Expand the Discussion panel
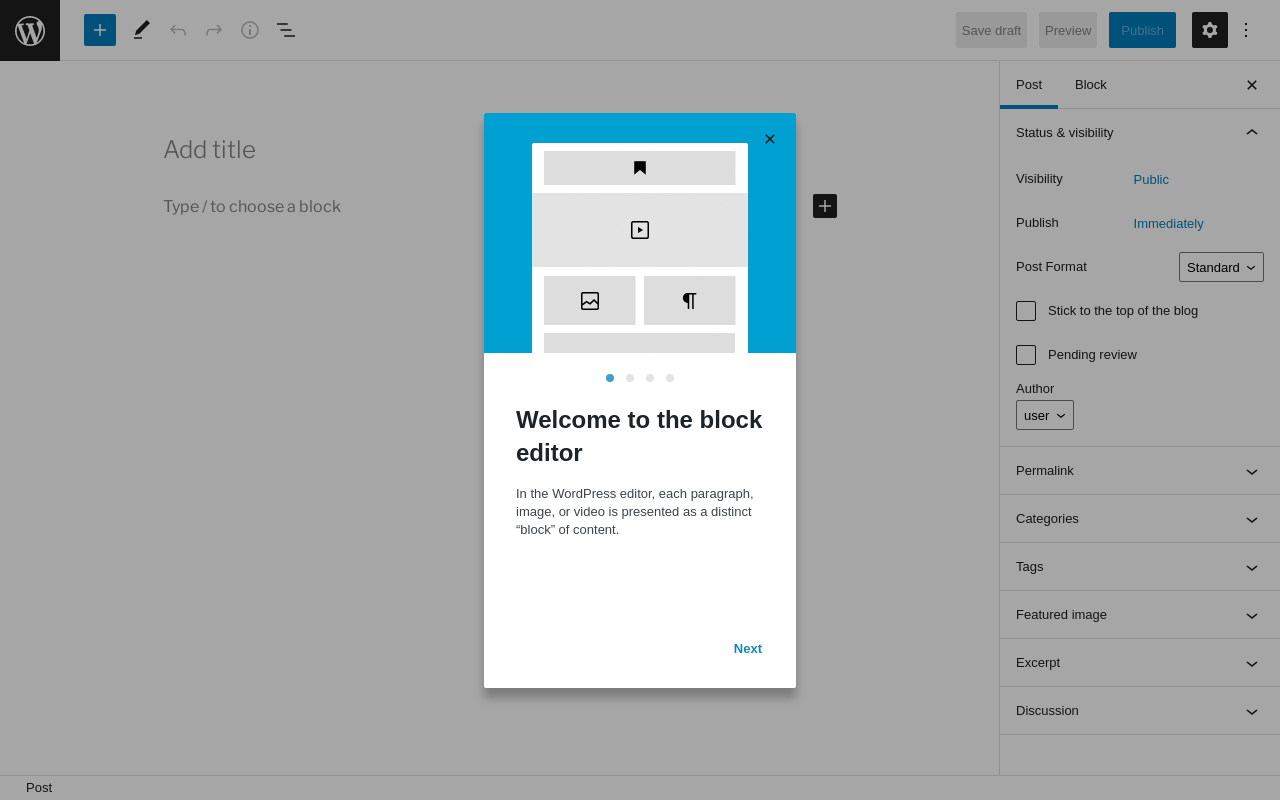 [x=1140, y=711]
